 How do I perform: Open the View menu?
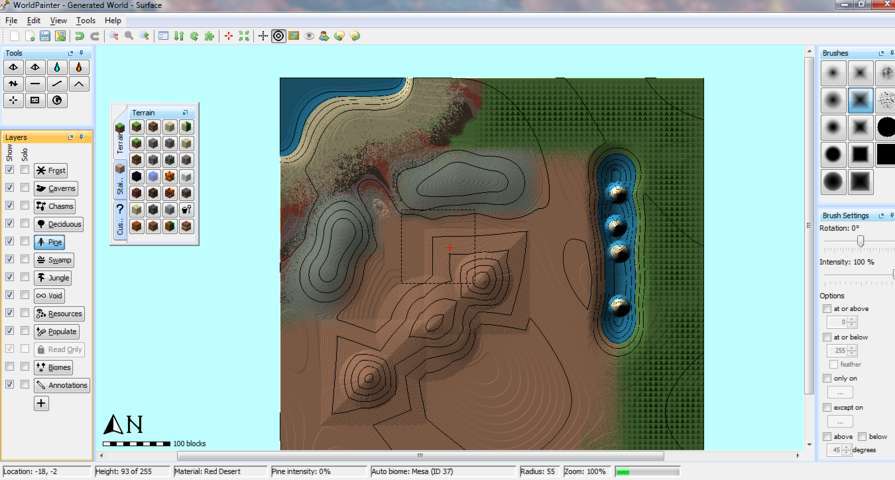point(58,20)
